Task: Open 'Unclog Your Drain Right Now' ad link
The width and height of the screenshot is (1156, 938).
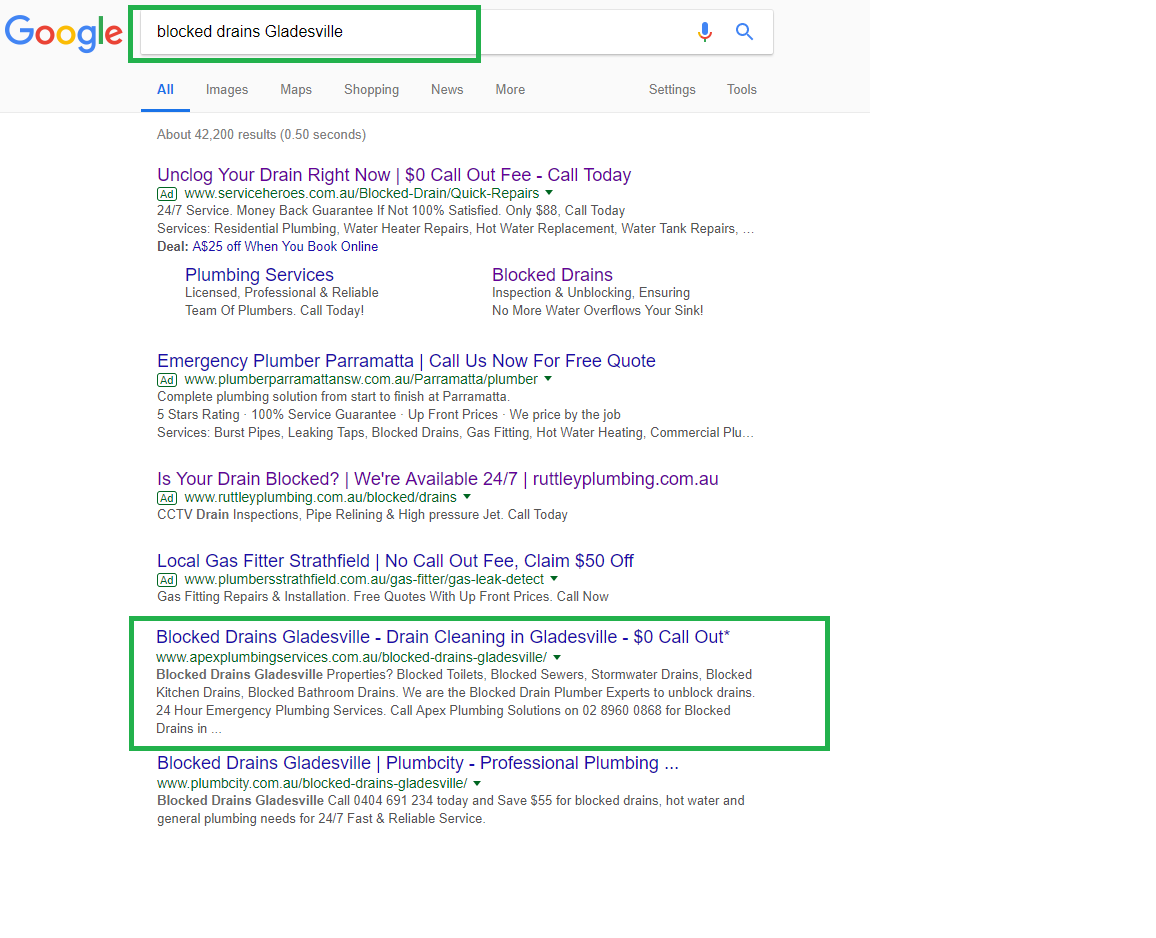Action: point(394,175)
